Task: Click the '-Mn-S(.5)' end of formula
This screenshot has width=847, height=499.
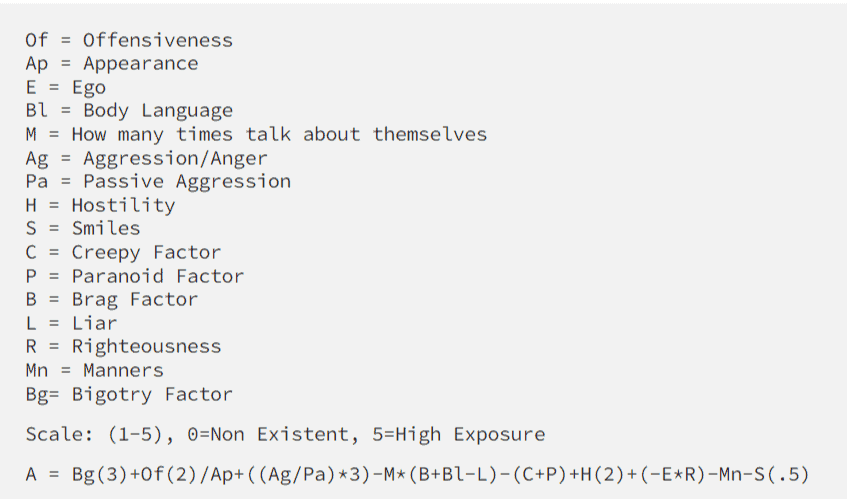Action: (758, 475)
